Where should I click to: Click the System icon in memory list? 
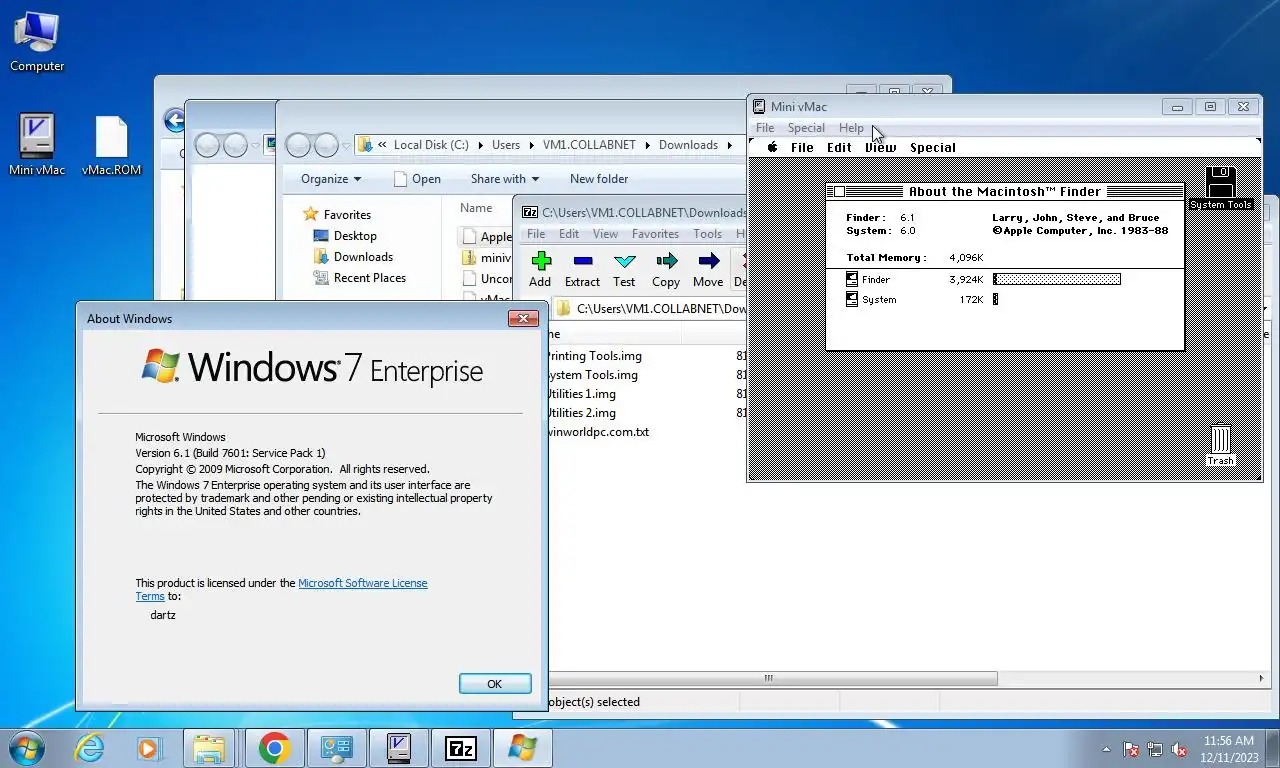[852, 299]
